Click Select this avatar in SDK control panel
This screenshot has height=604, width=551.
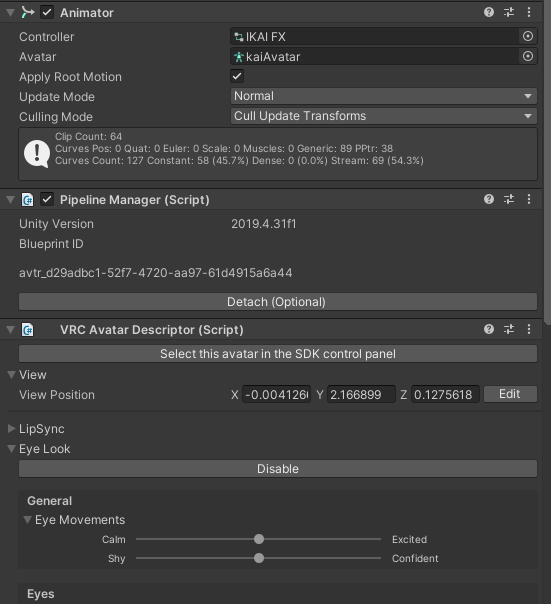click(278, 354)
